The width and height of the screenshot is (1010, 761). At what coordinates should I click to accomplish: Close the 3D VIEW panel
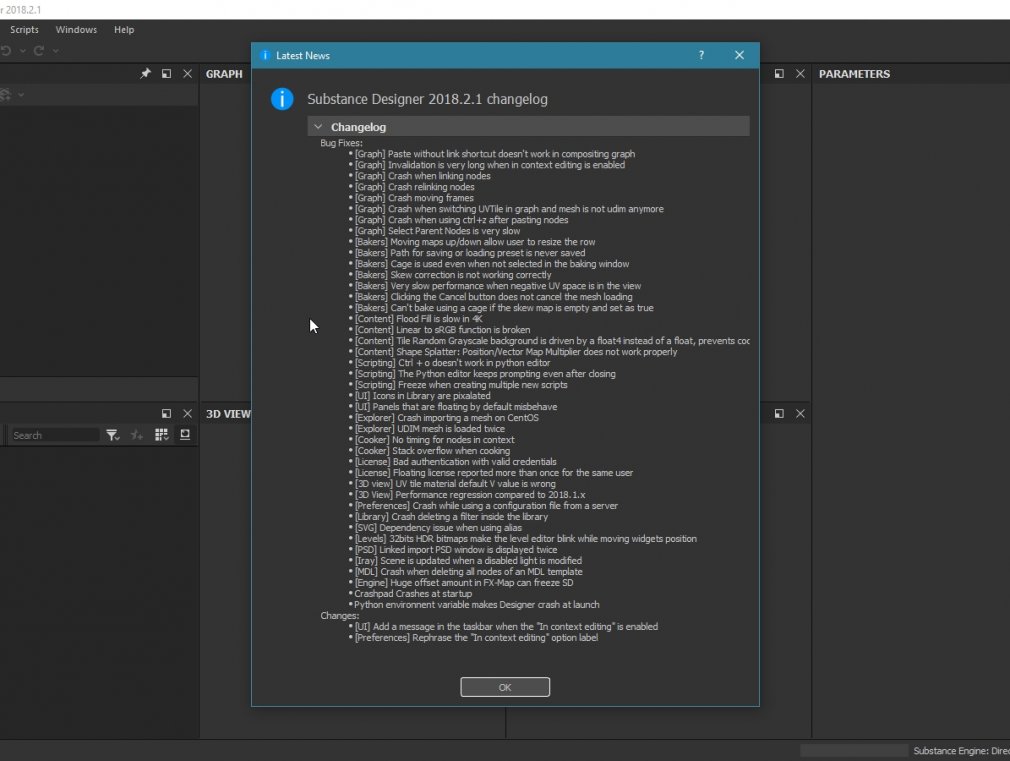coord(800,413)
